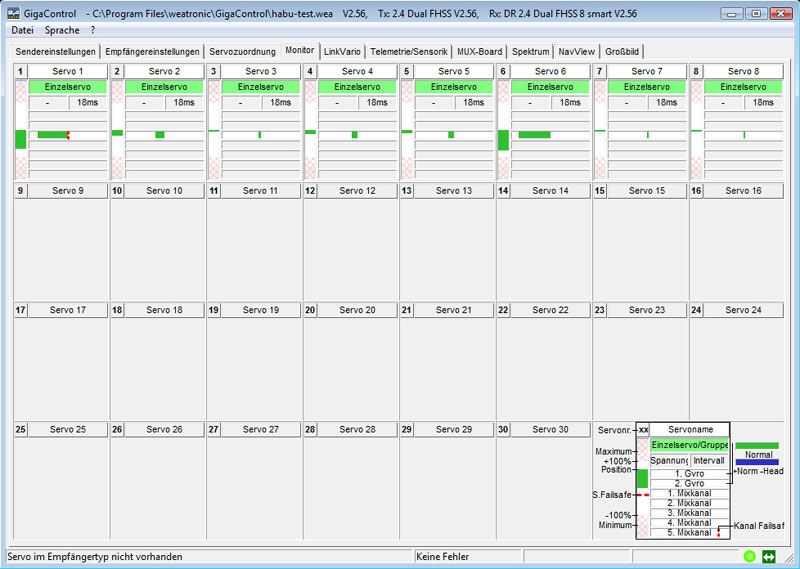Click the Einzelservo label of Servo 1
800x569 pixels.
coord(67,87)
